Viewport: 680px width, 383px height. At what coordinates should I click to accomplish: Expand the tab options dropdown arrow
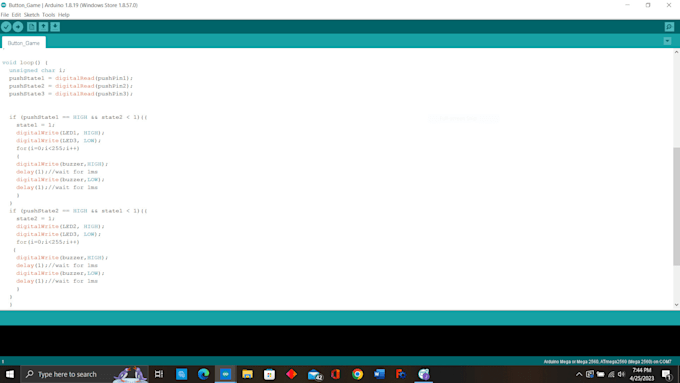pyautogui.click(x=667, y=41)
